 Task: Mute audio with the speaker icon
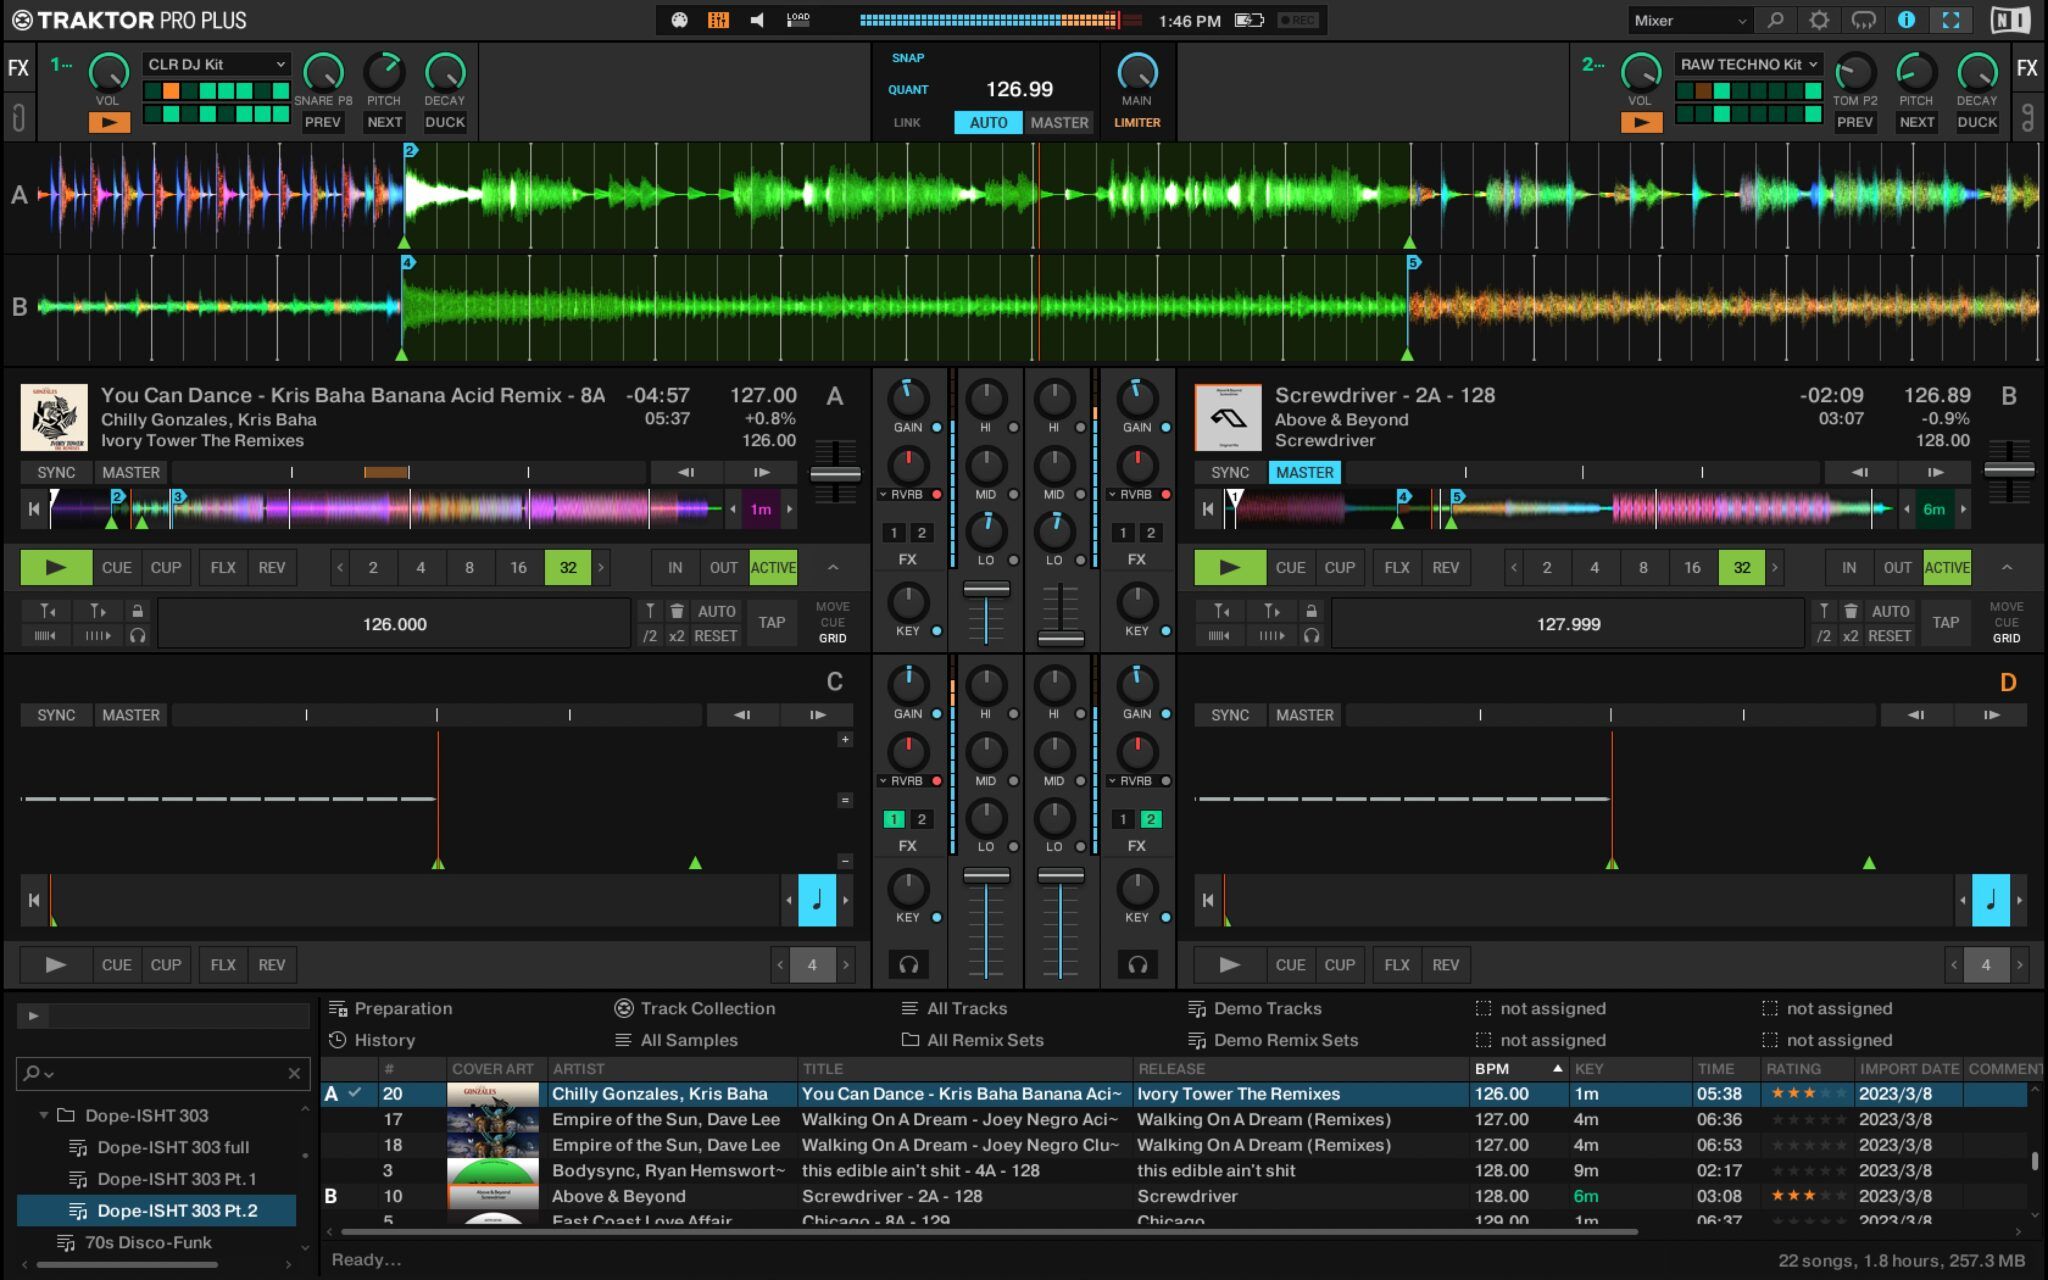pos(757,19)
